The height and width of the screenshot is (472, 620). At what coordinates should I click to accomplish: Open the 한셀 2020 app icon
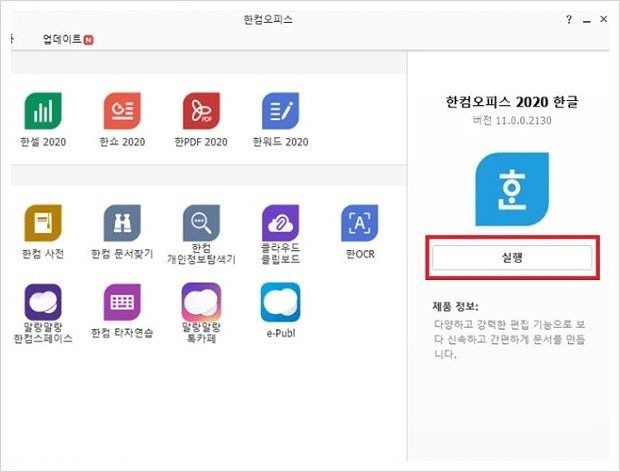pyautogui.click(x=43, y=111)
